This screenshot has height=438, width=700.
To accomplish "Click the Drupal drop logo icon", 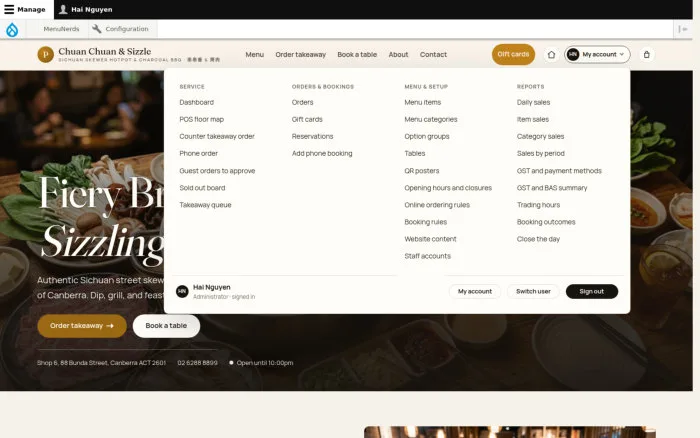I will point(12,29).
